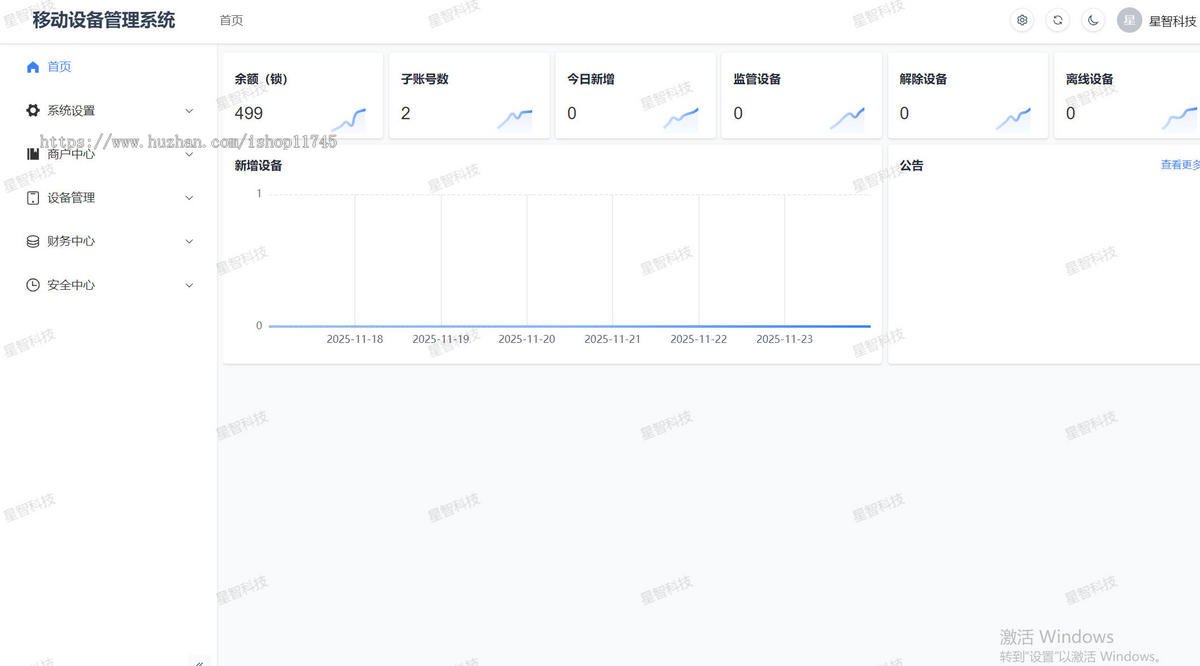Open the 查看更多 link in 公告 panel

(1180, 165)
